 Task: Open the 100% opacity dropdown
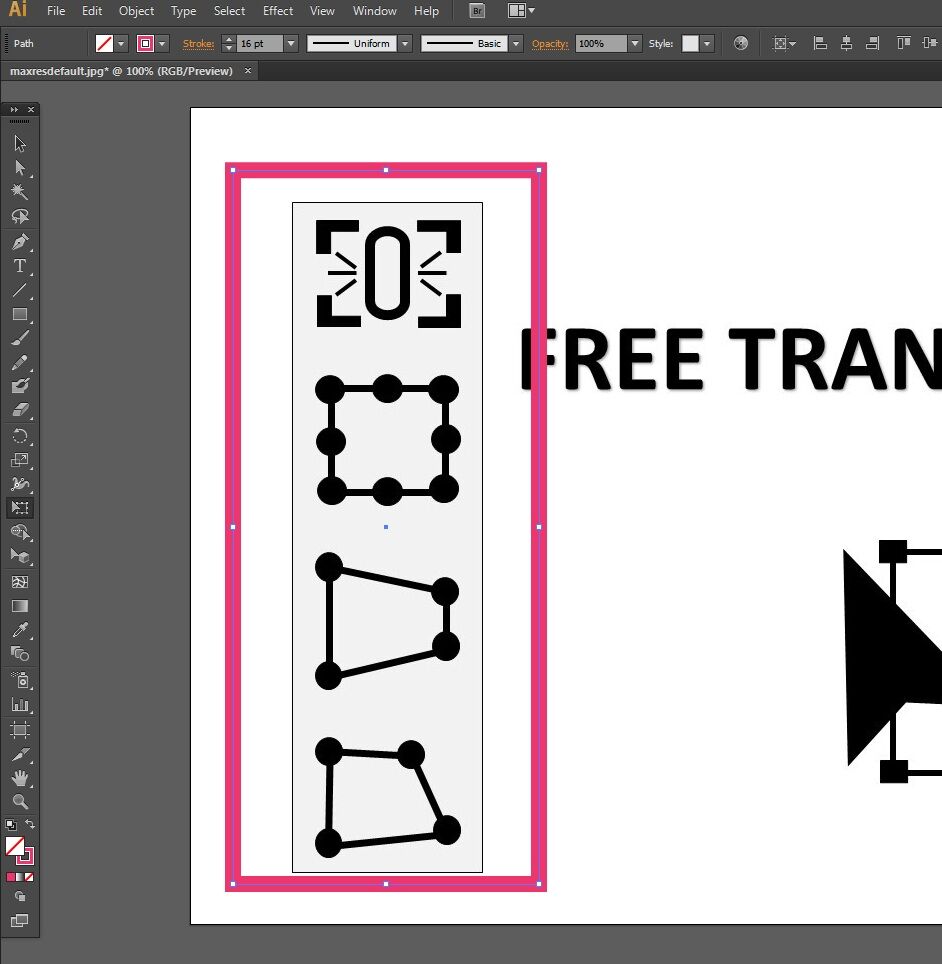pos(635,44)
